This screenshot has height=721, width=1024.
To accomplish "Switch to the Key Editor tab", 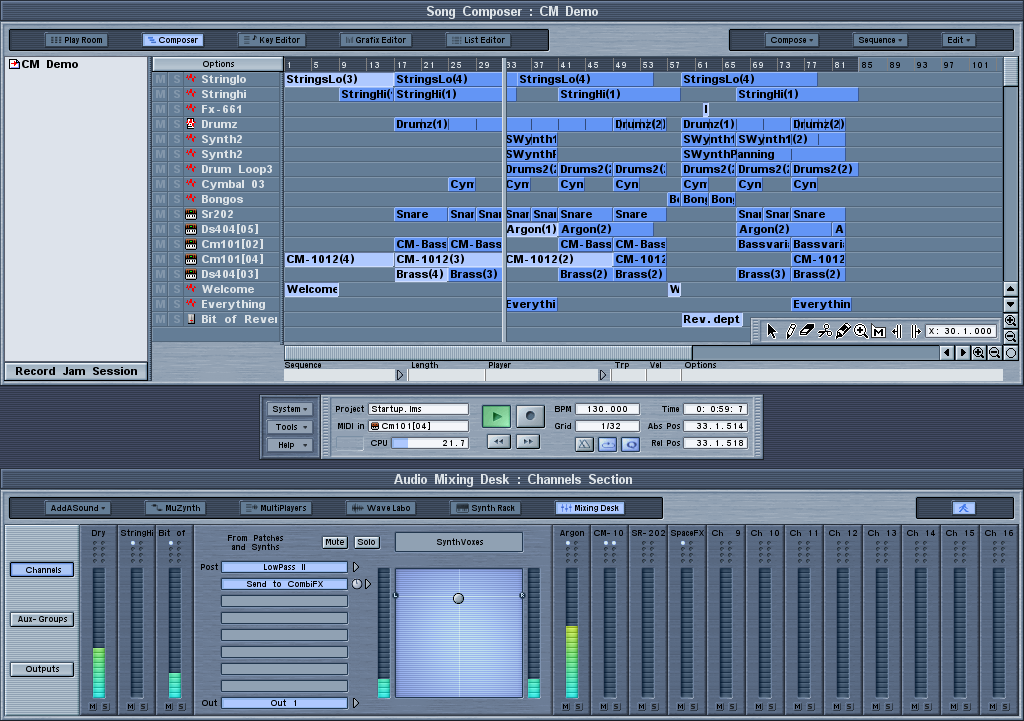I will 271,40.
